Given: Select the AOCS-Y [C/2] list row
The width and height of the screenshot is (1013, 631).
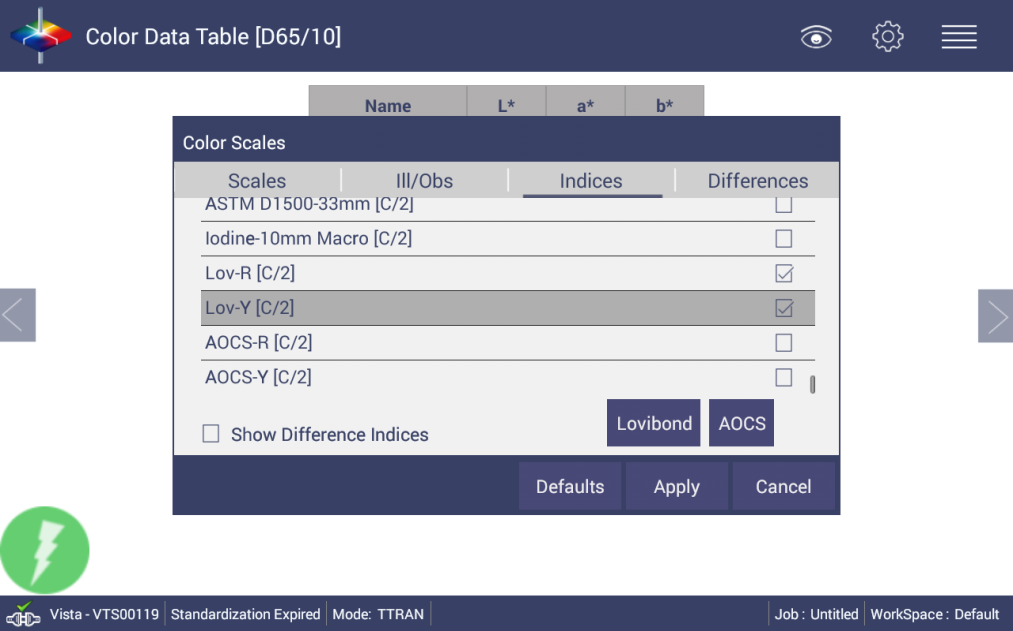Looking at the screenshot, I should [x=480, y=377].
